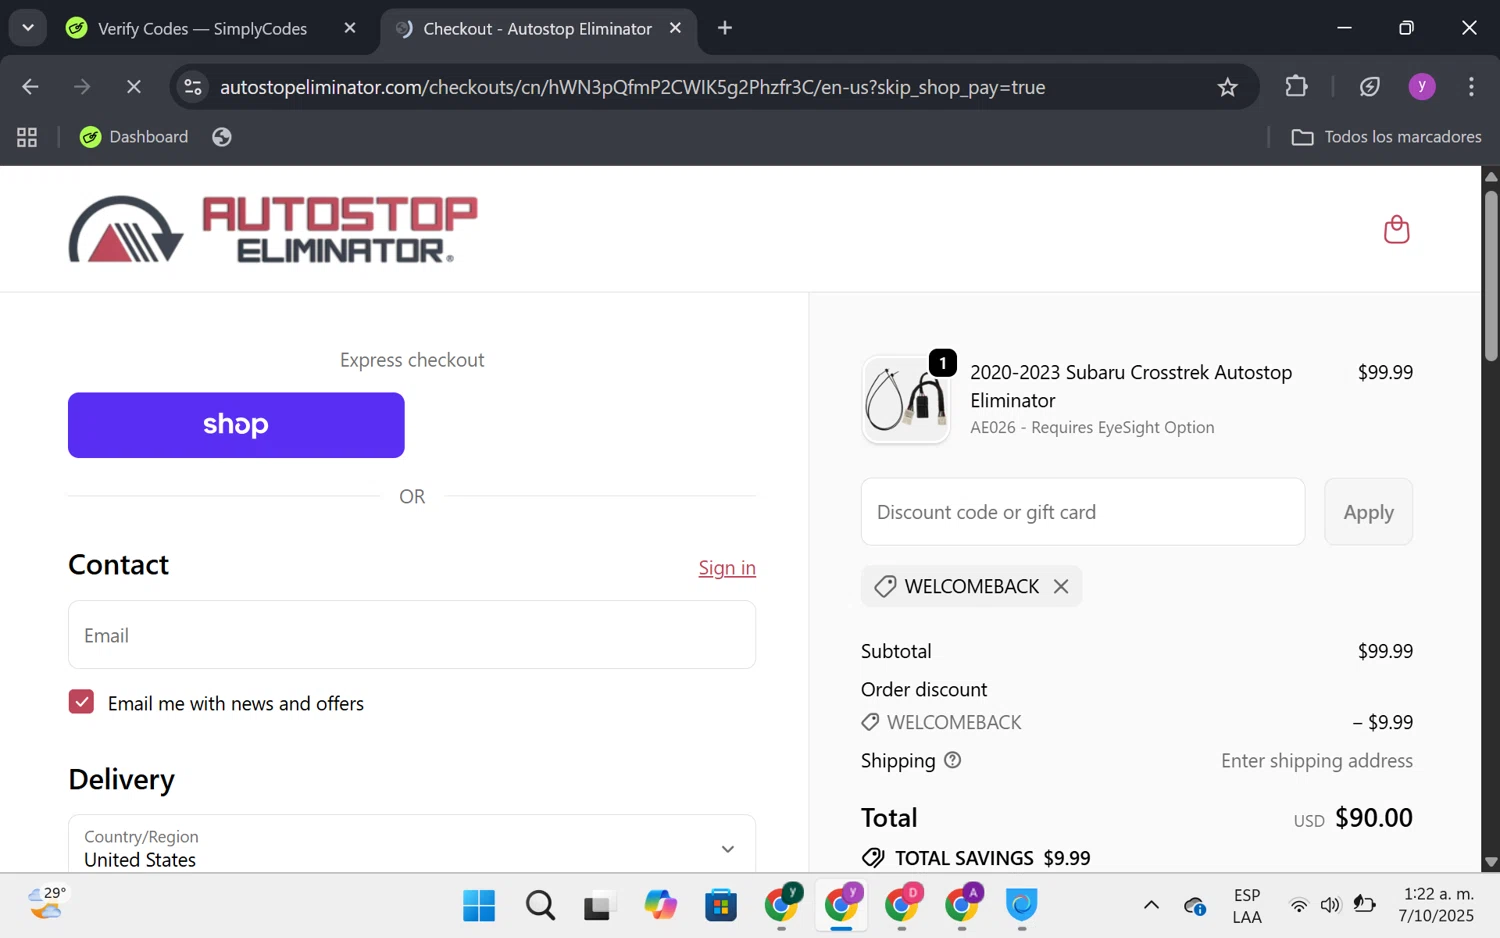
Task: Open the clock and date showing 1:22 a. m.
Action: click(1437, 905)
